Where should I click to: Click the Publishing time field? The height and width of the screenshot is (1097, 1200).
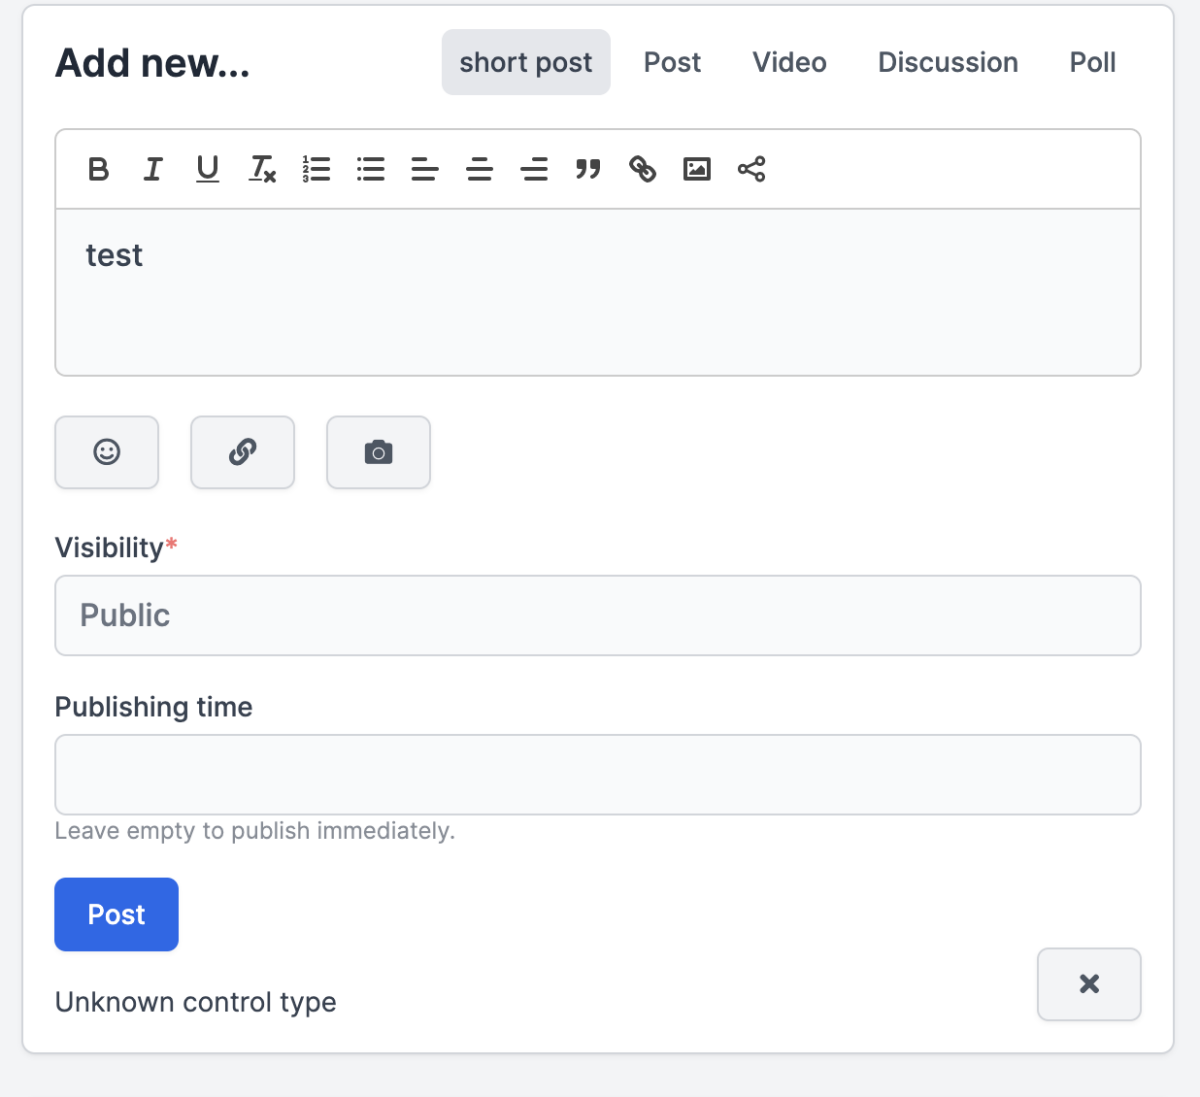pyautogui.click(x=598, y=775)
